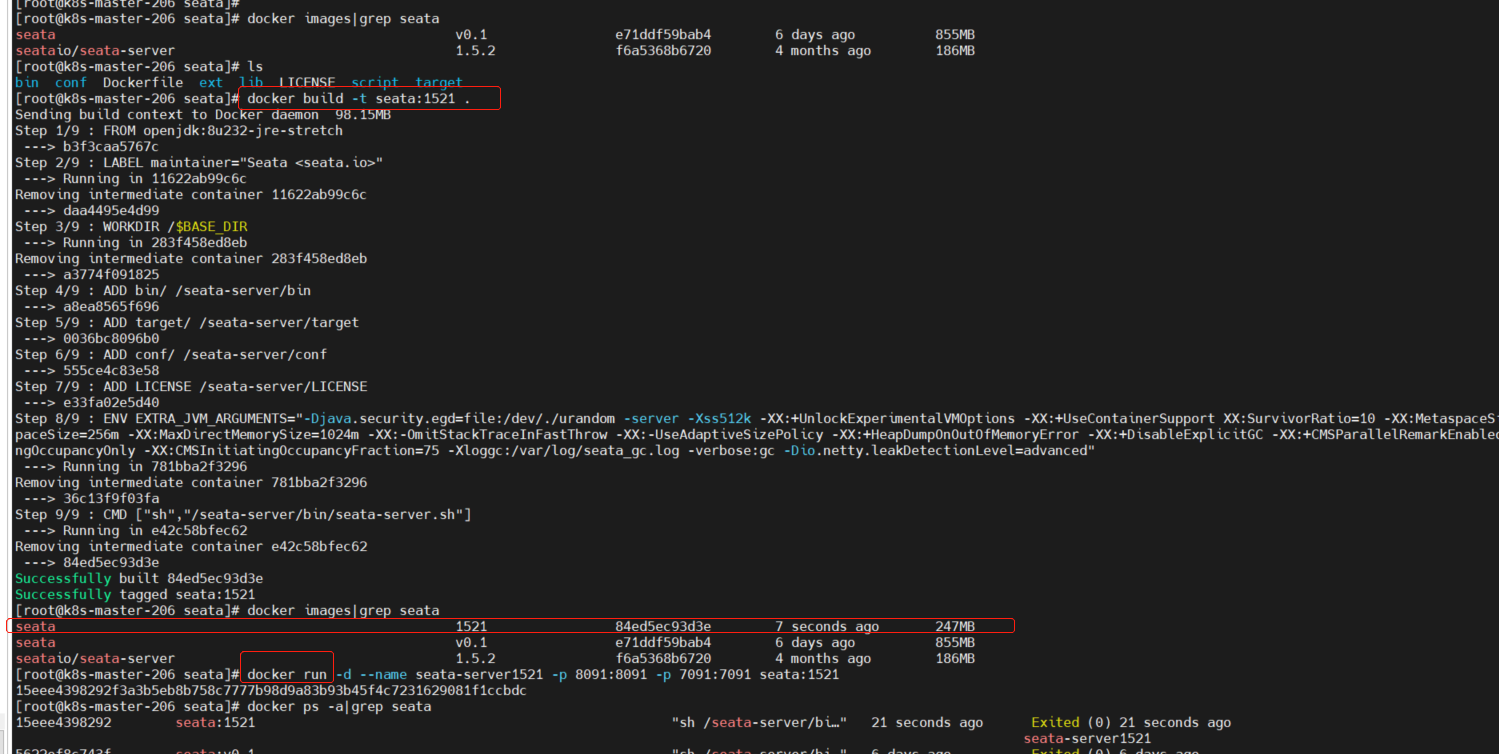The height and width of the screenshot is (754, 1499).
Task: Select the build context size '98.15MB'
Action: [x=363, y=115]
